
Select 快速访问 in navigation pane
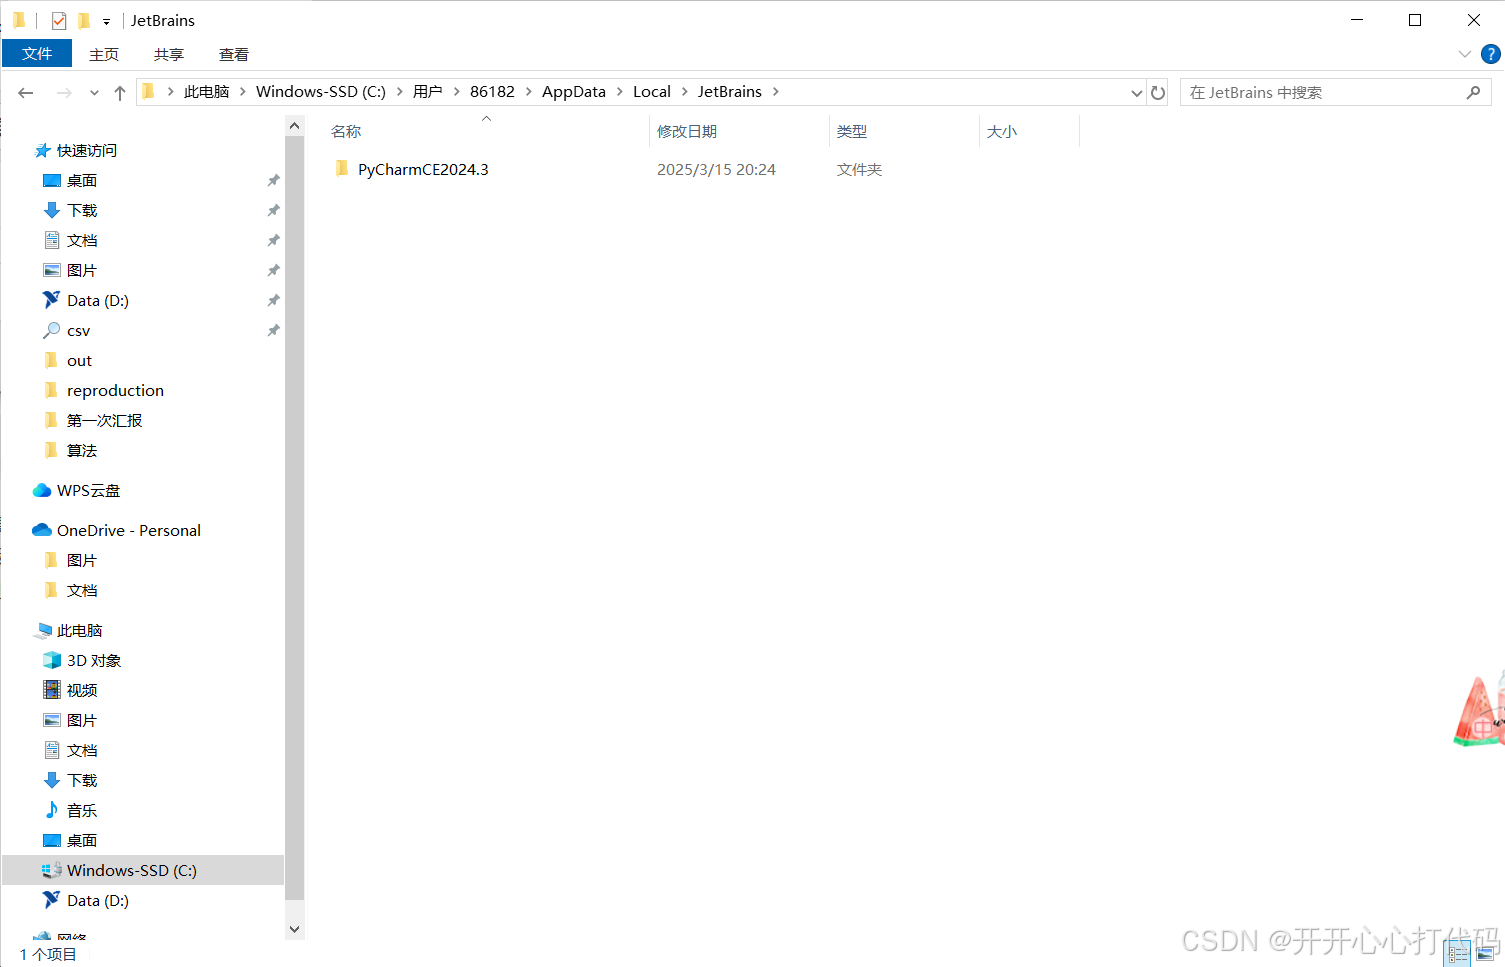[86, 151]
